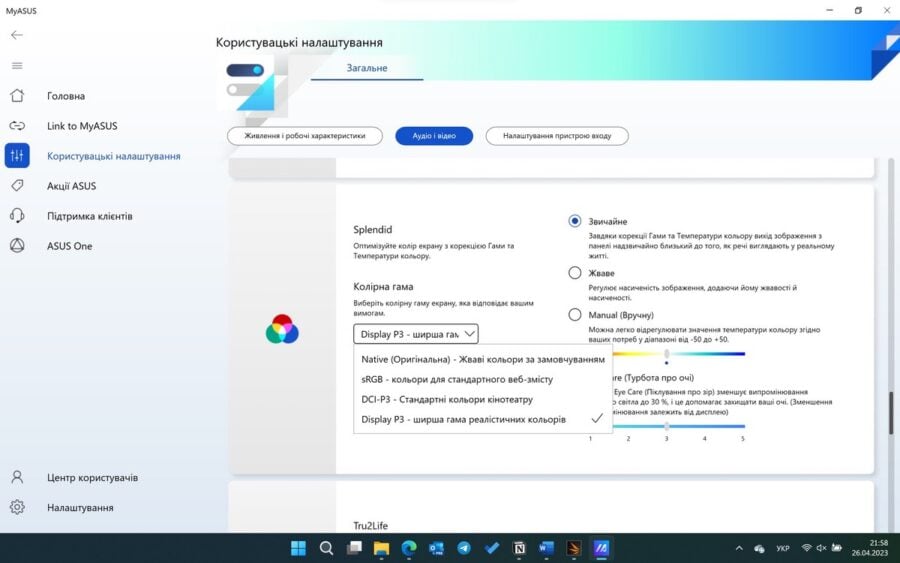
Task: Open Головна home page
Action: (66, 96)
